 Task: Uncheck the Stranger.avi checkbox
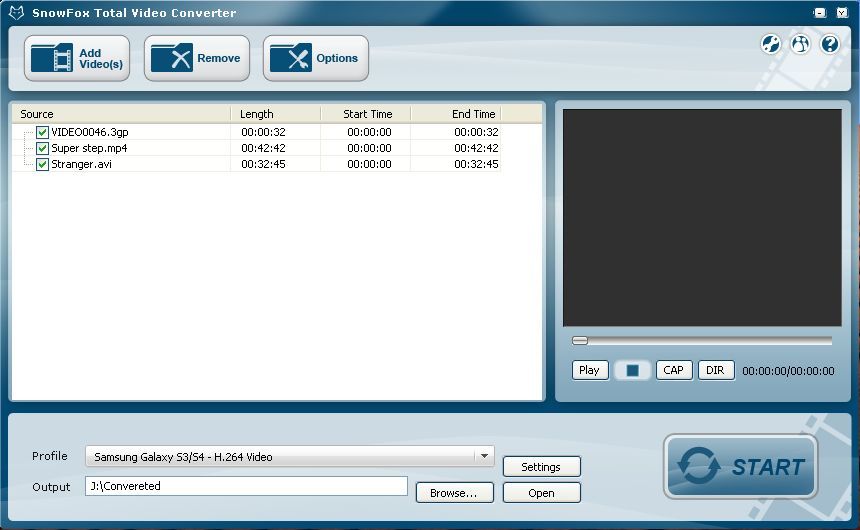click(42, 164)
